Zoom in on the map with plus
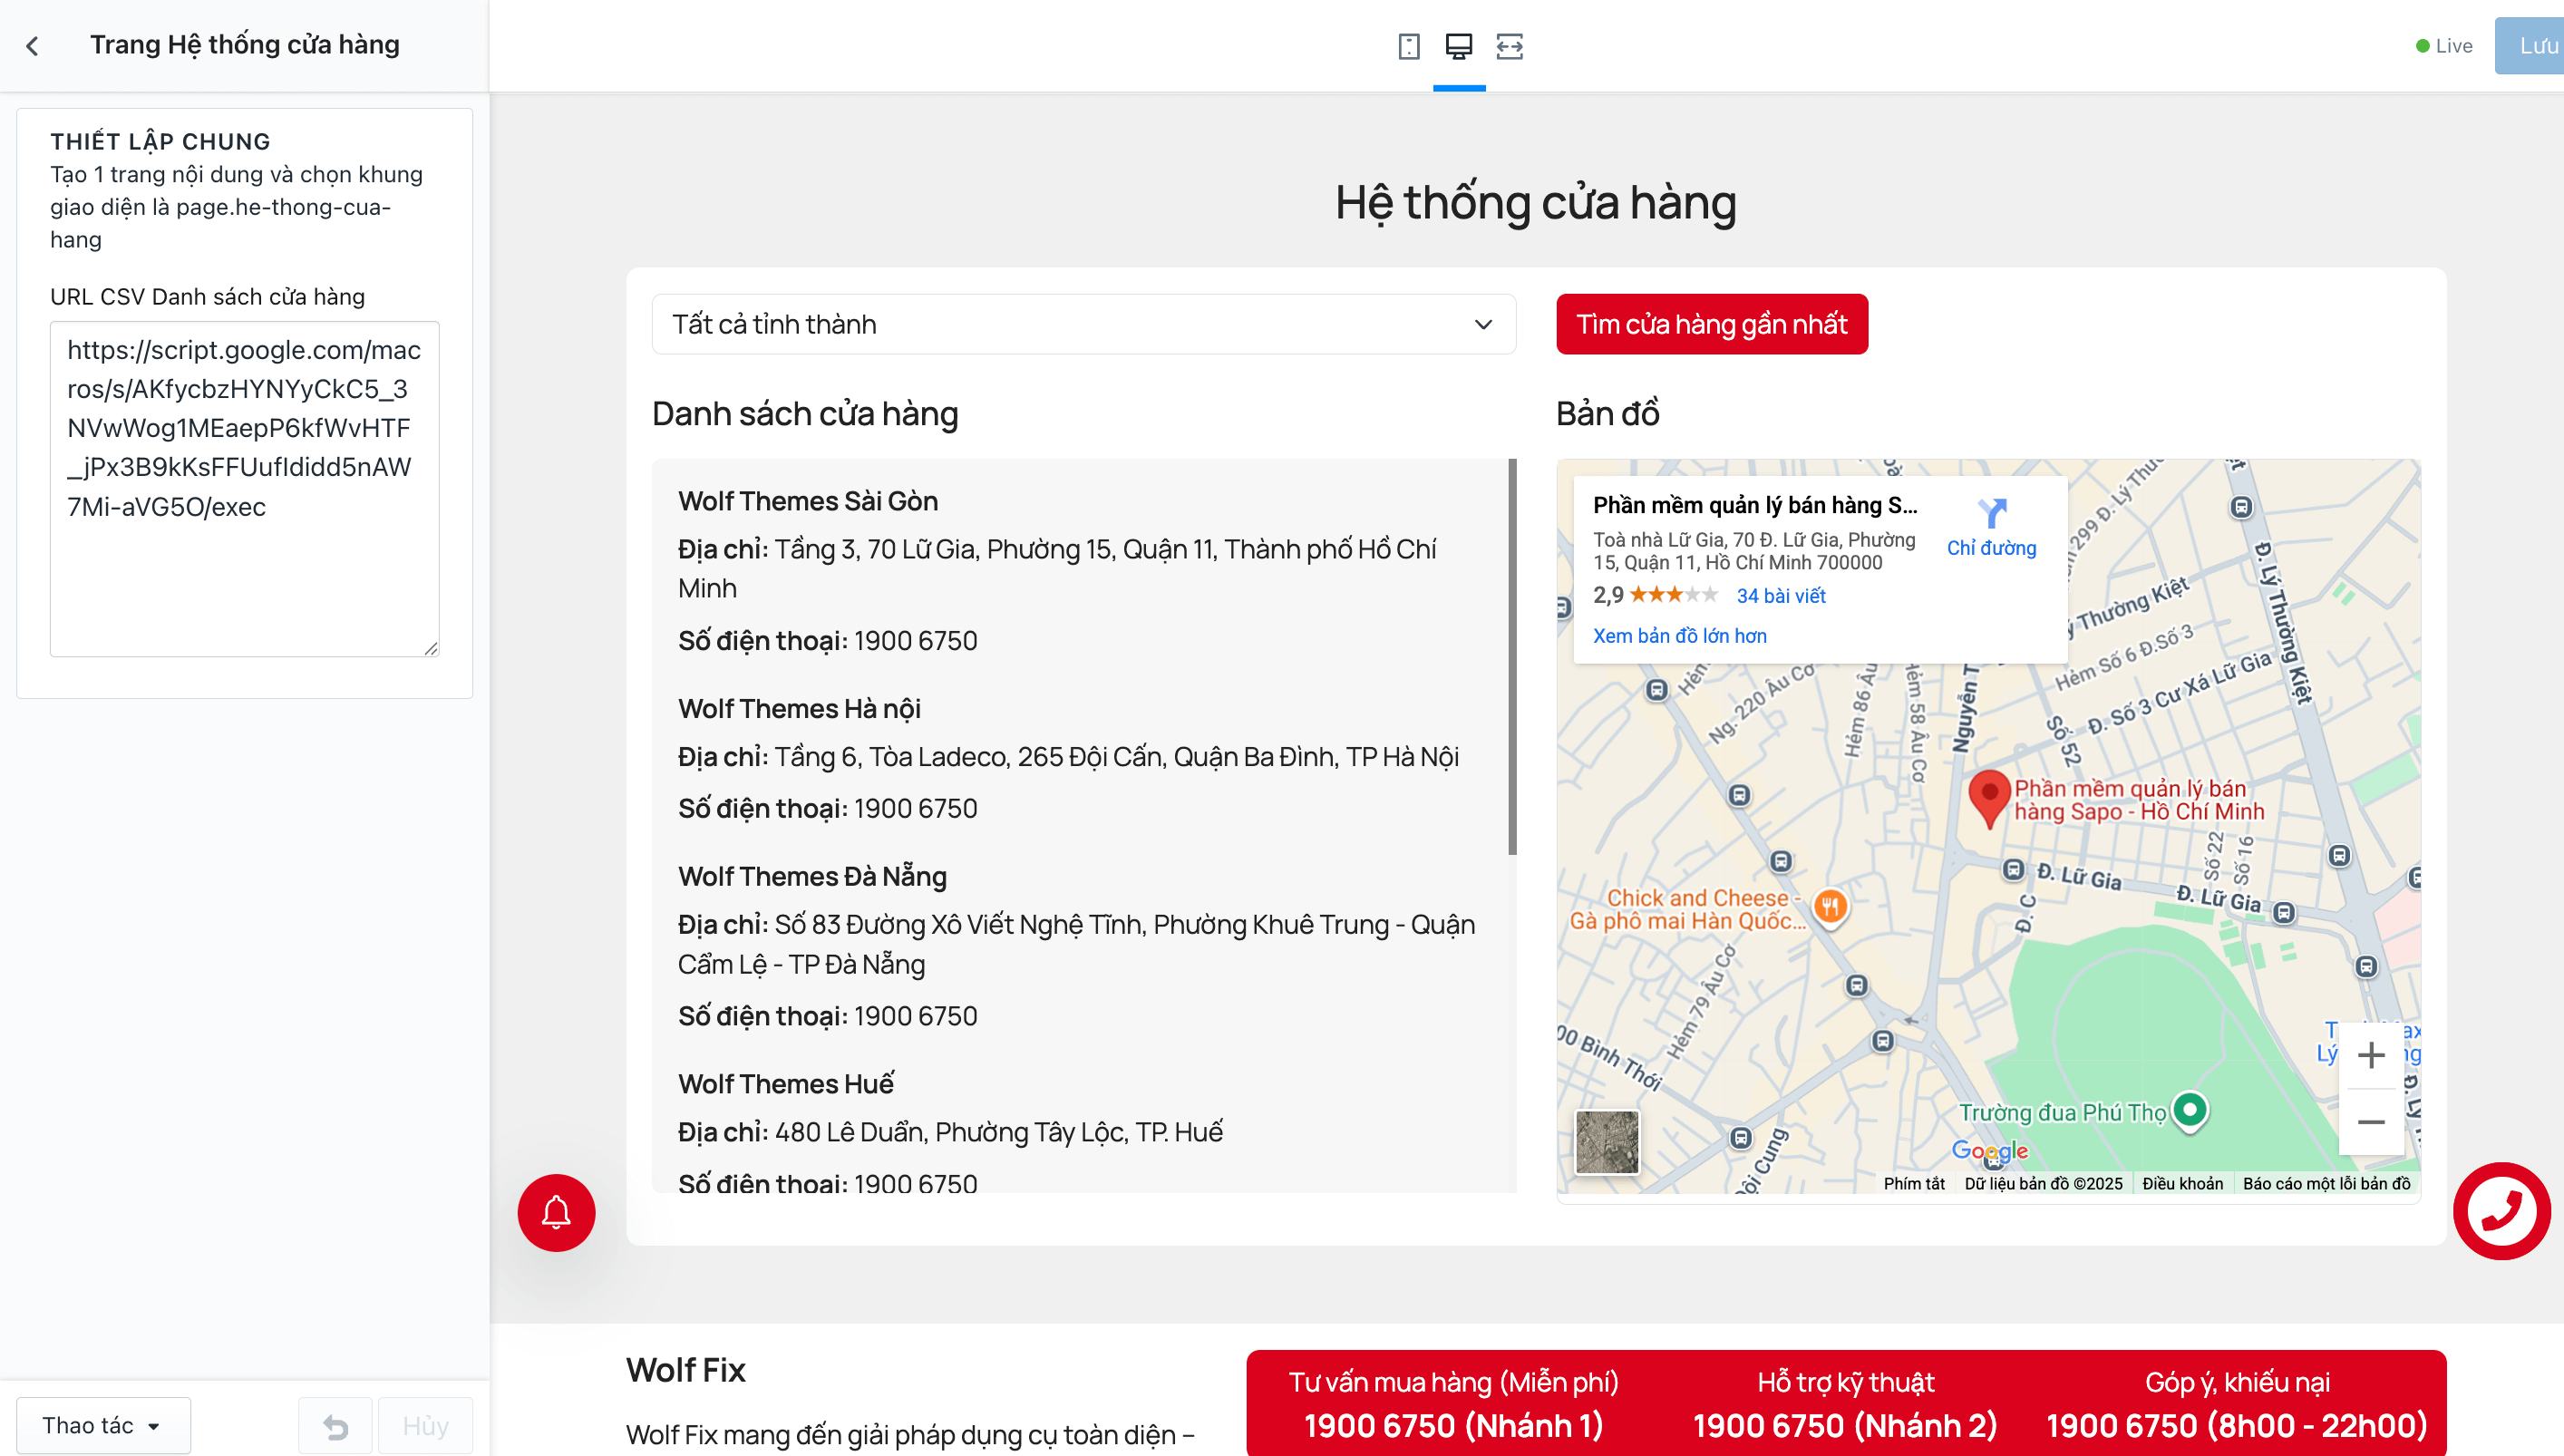2564x1456 pixels. 2370,1055
